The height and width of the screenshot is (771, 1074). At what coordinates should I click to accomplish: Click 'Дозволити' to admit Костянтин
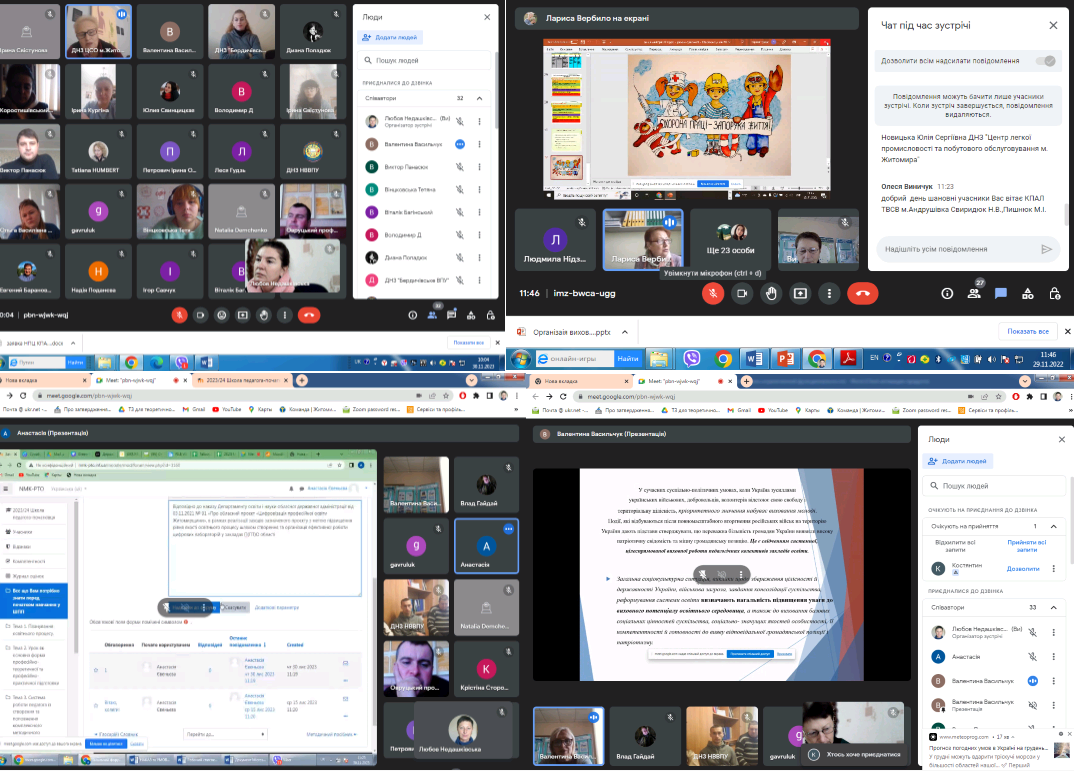pyautogui.click(x=1022, y=568)
